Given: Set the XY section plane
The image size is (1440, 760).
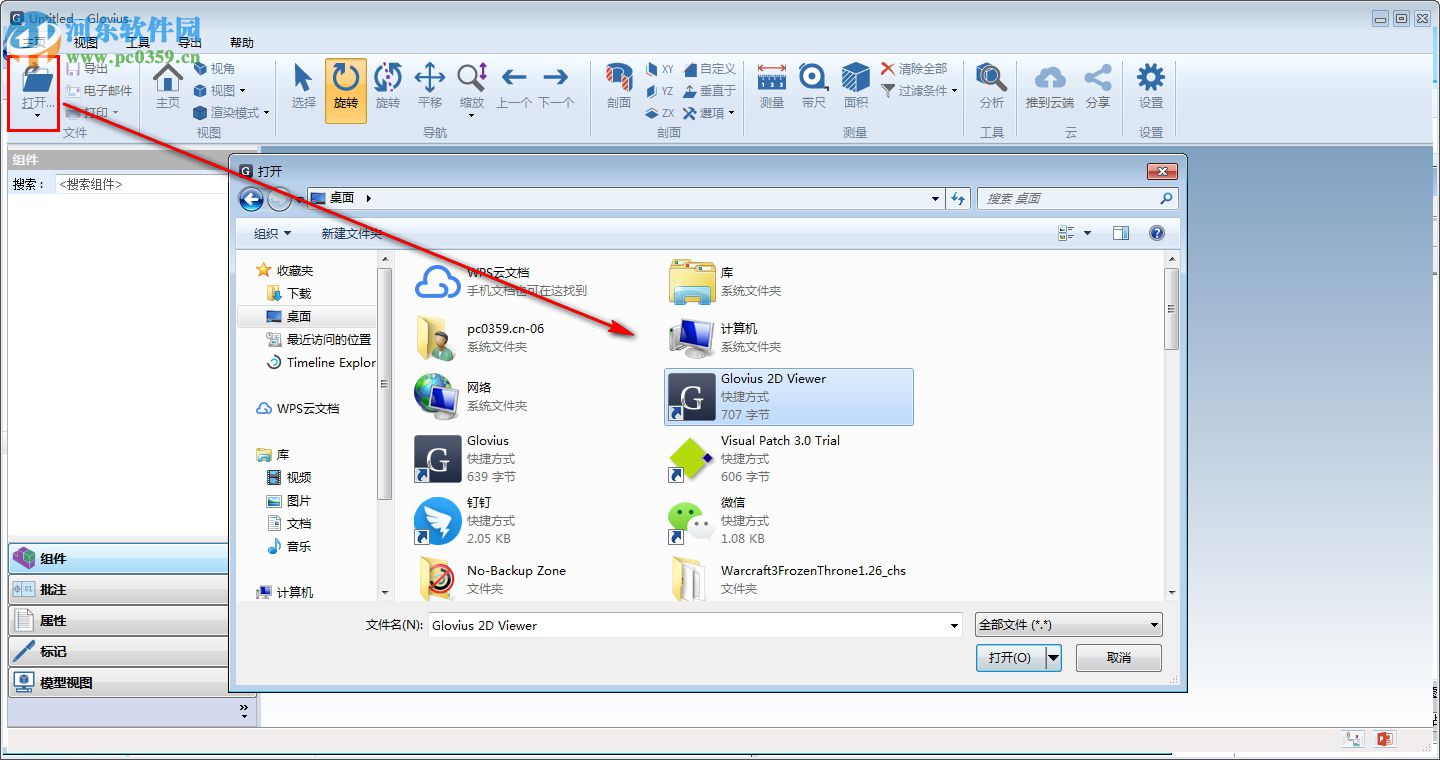Looking at the screenshot, I should coord(660,69).
